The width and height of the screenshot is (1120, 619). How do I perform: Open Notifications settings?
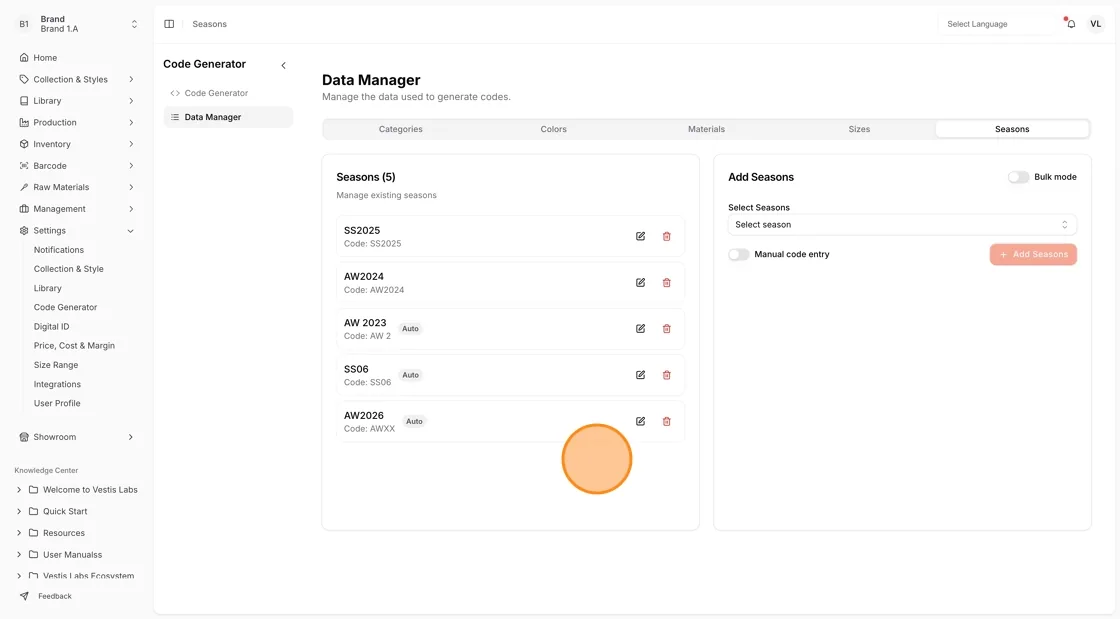tap(59, 250)
